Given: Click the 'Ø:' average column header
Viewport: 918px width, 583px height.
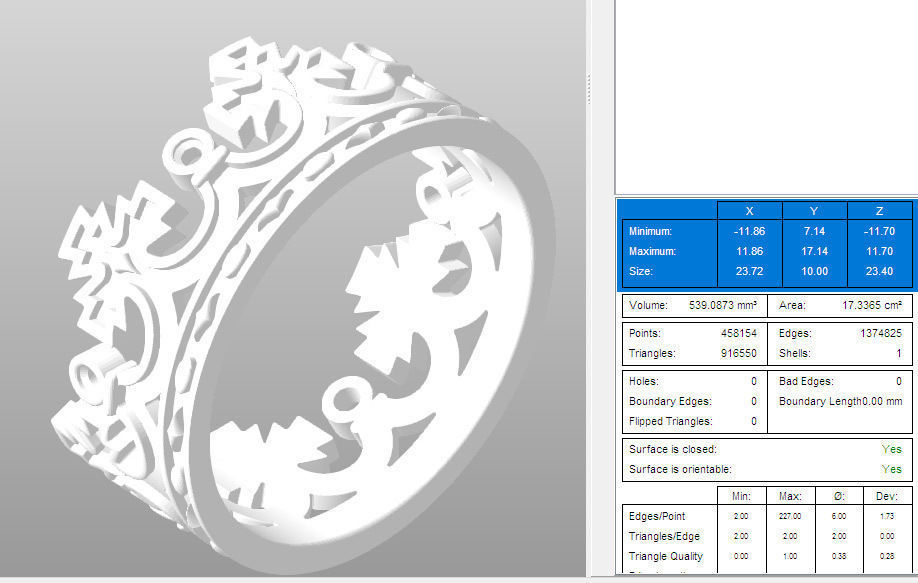Looking at the screenshot, I should [839, 496].
